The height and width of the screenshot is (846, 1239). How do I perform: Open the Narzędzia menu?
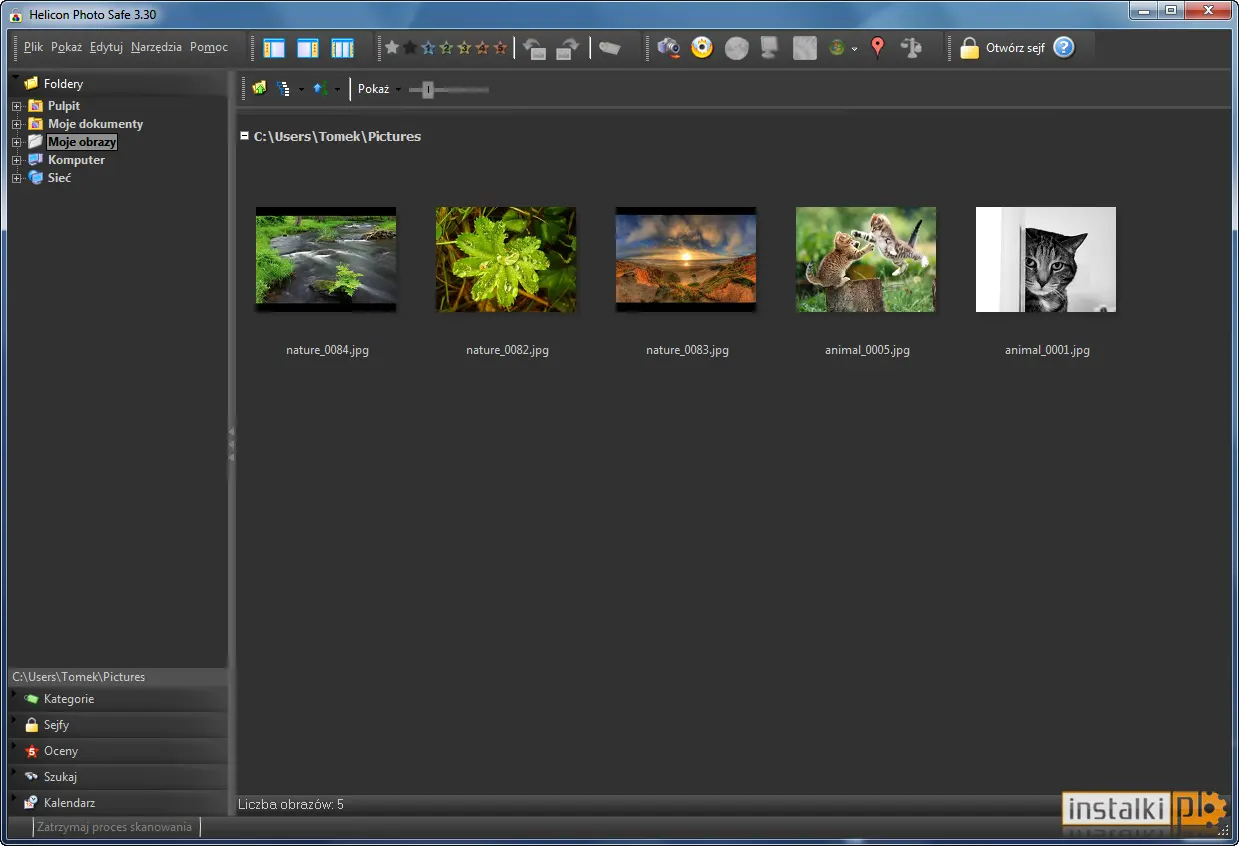[x=156, y=47]
